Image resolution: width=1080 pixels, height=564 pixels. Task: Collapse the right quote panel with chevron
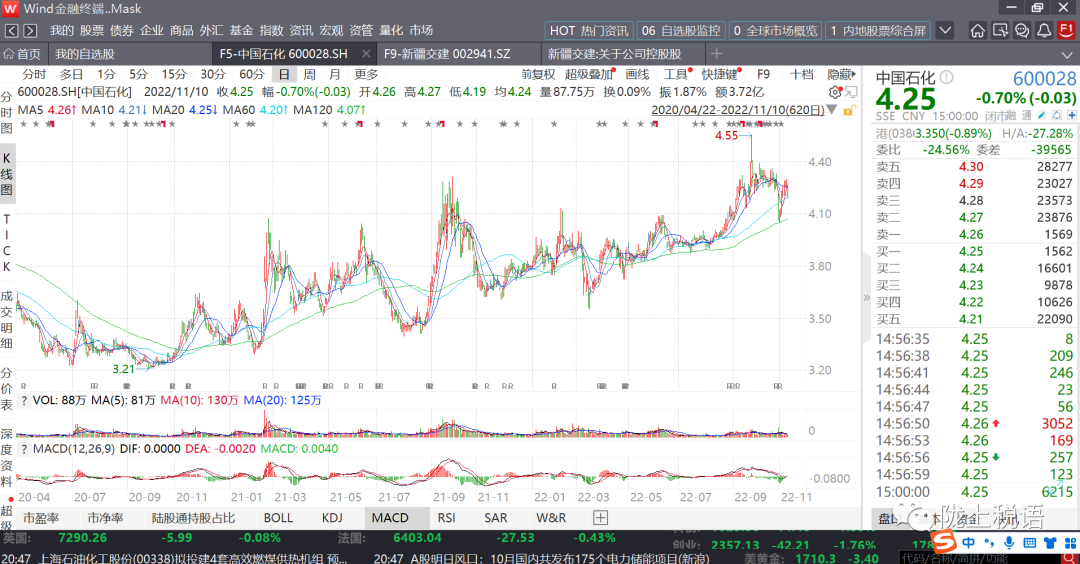pos(866,297)
